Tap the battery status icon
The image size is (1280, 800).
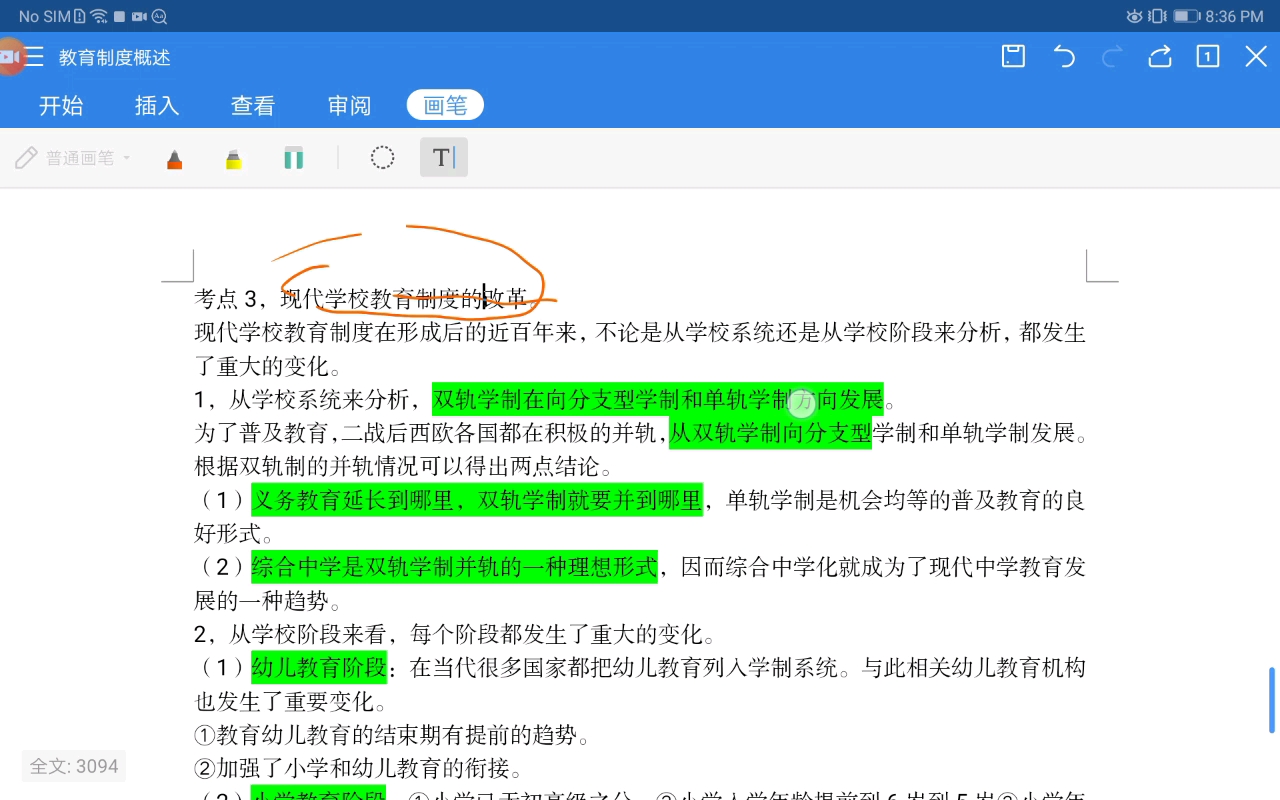tap(1186, 16)
